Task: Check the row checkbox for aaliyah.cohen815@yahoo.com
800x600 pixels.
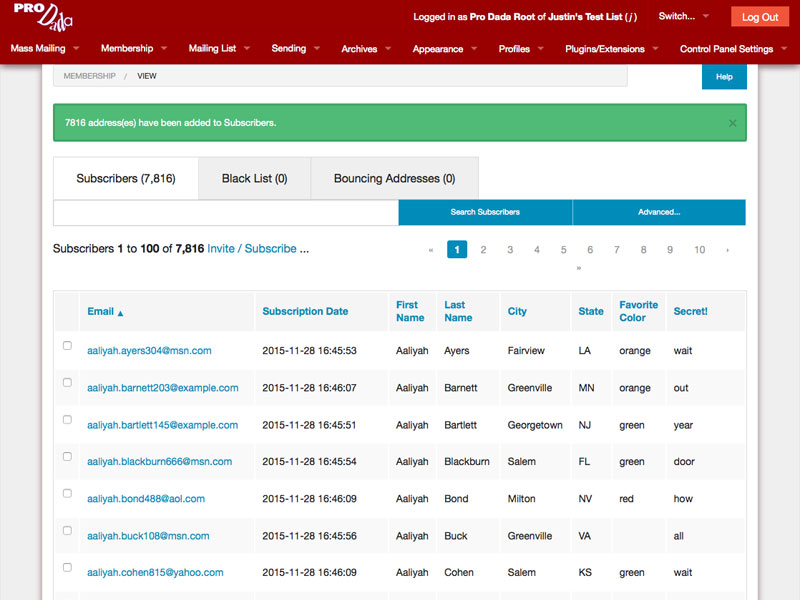Action: (x=67, y=567)
